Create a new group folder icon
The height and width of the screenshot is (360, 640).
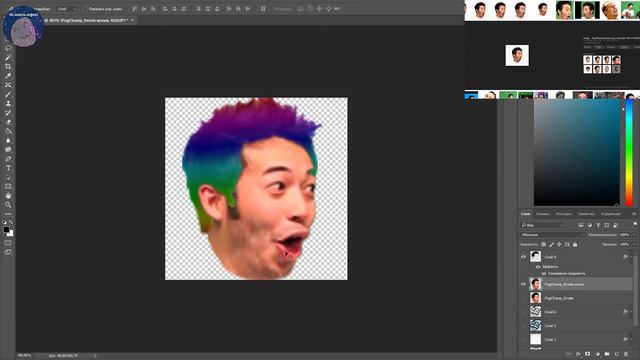point(607,354)
